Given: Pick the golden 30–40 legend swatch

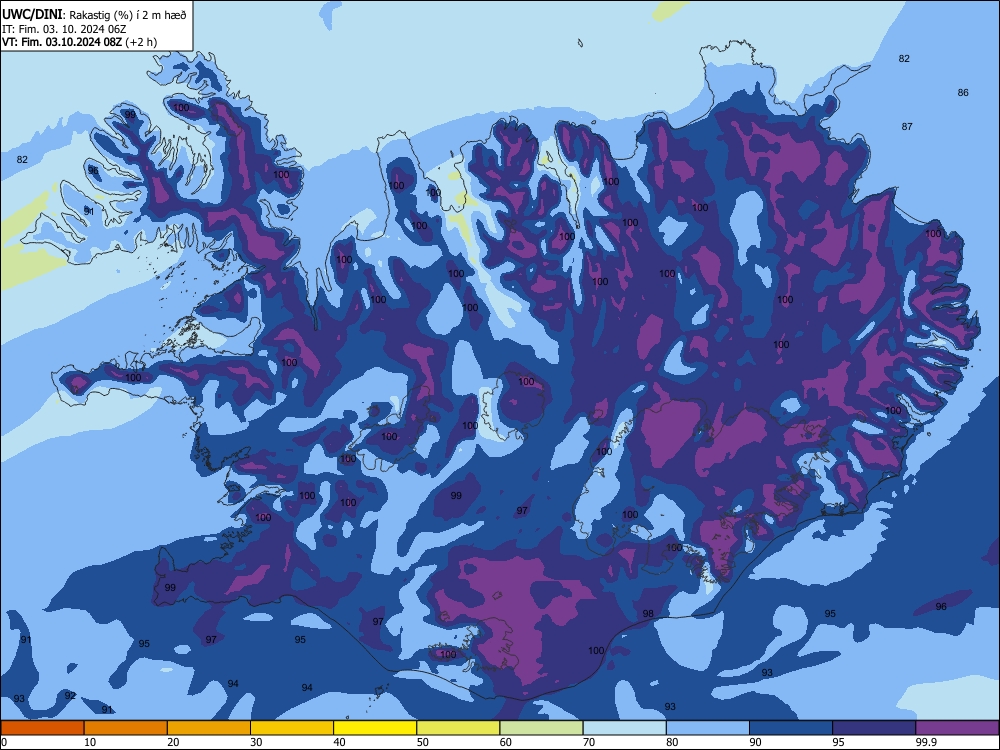Looking at the screenshot, I should pyautogui.click(x=292, y=728).
